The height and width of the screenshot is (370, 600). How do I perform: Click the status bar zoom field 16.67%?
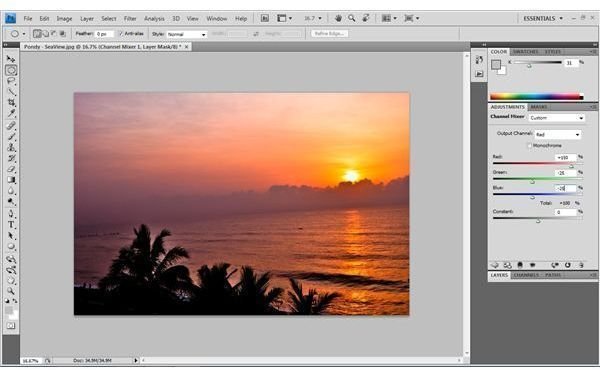[31, 360]
